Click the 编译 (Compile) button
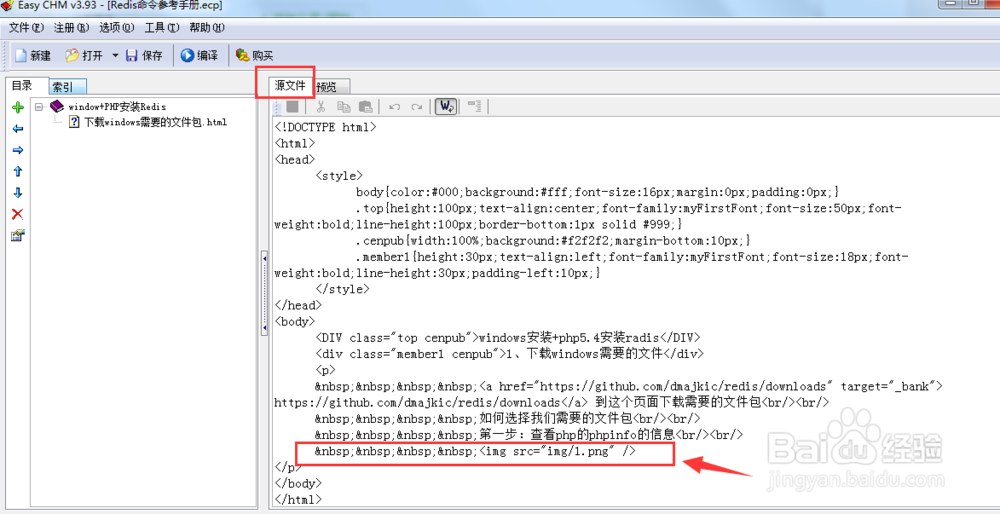The height and width of the screenshot is (514, 1000). 199,55
